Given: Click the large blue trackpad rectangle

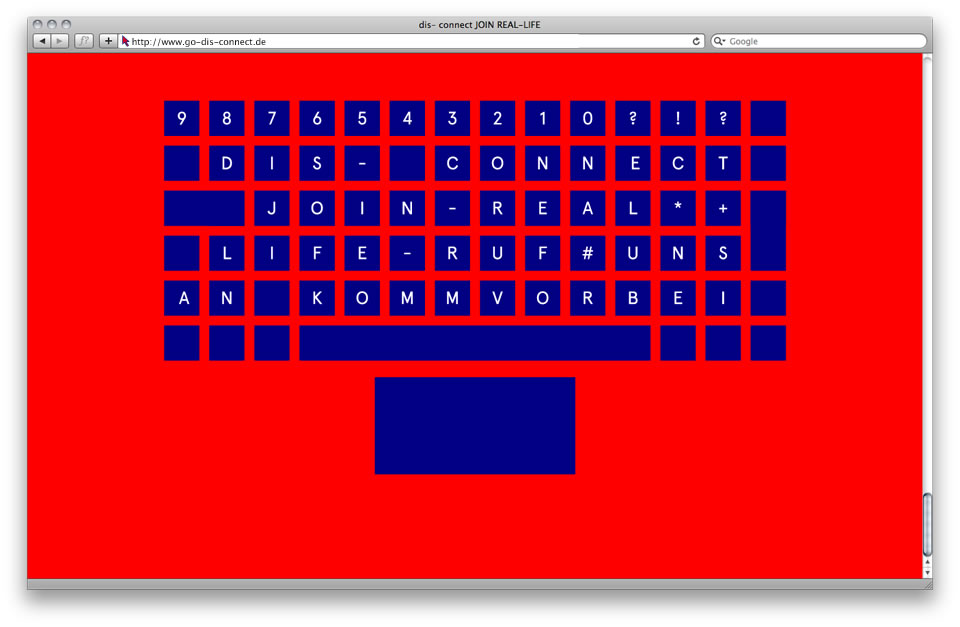Looking at the screenshot, I should (x=475, y=426).
